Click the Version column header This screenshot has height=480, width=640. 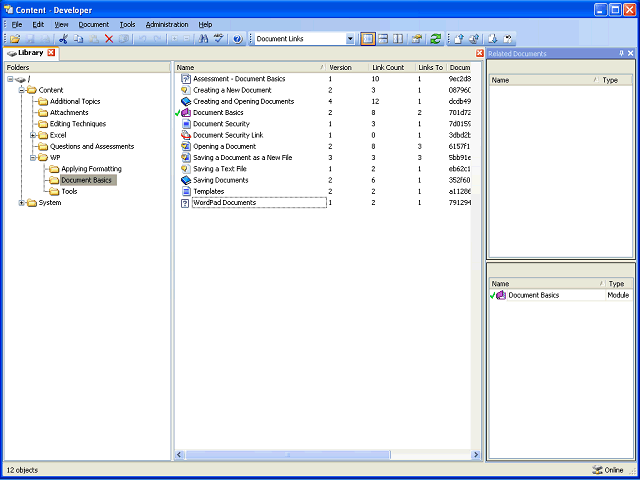pyautogui.click(x=347, y=68)
